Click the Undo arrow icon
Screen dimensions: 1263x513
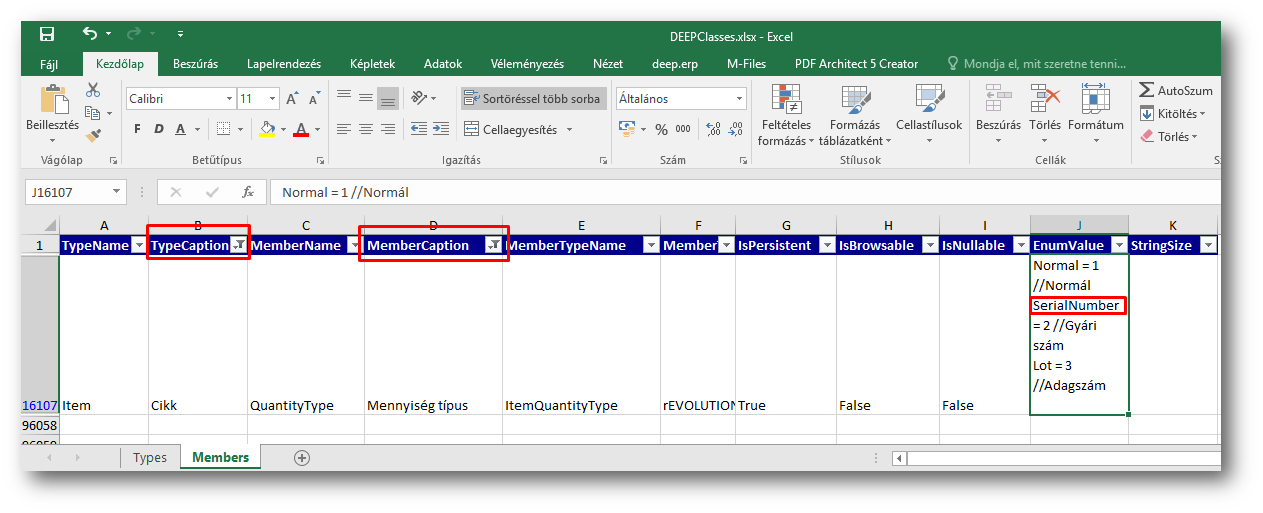tap(90, 35)
